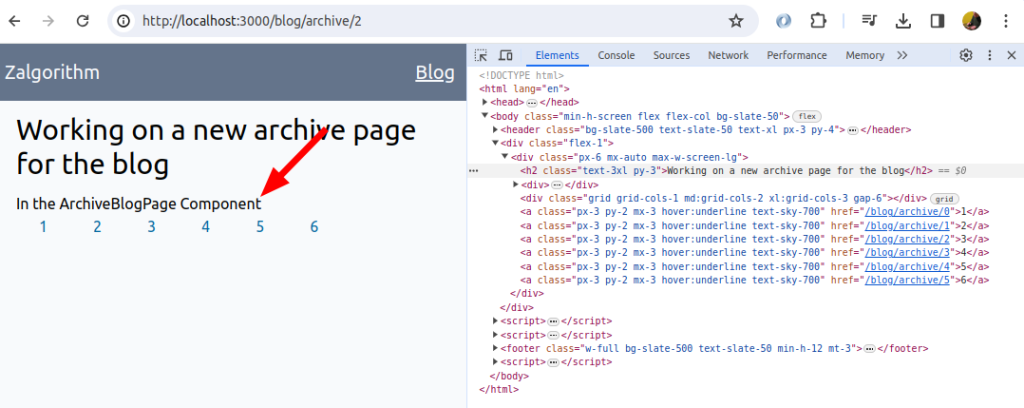
Task: Click the /blog/archive/5 href in DevTools
Action: (907, 279)
